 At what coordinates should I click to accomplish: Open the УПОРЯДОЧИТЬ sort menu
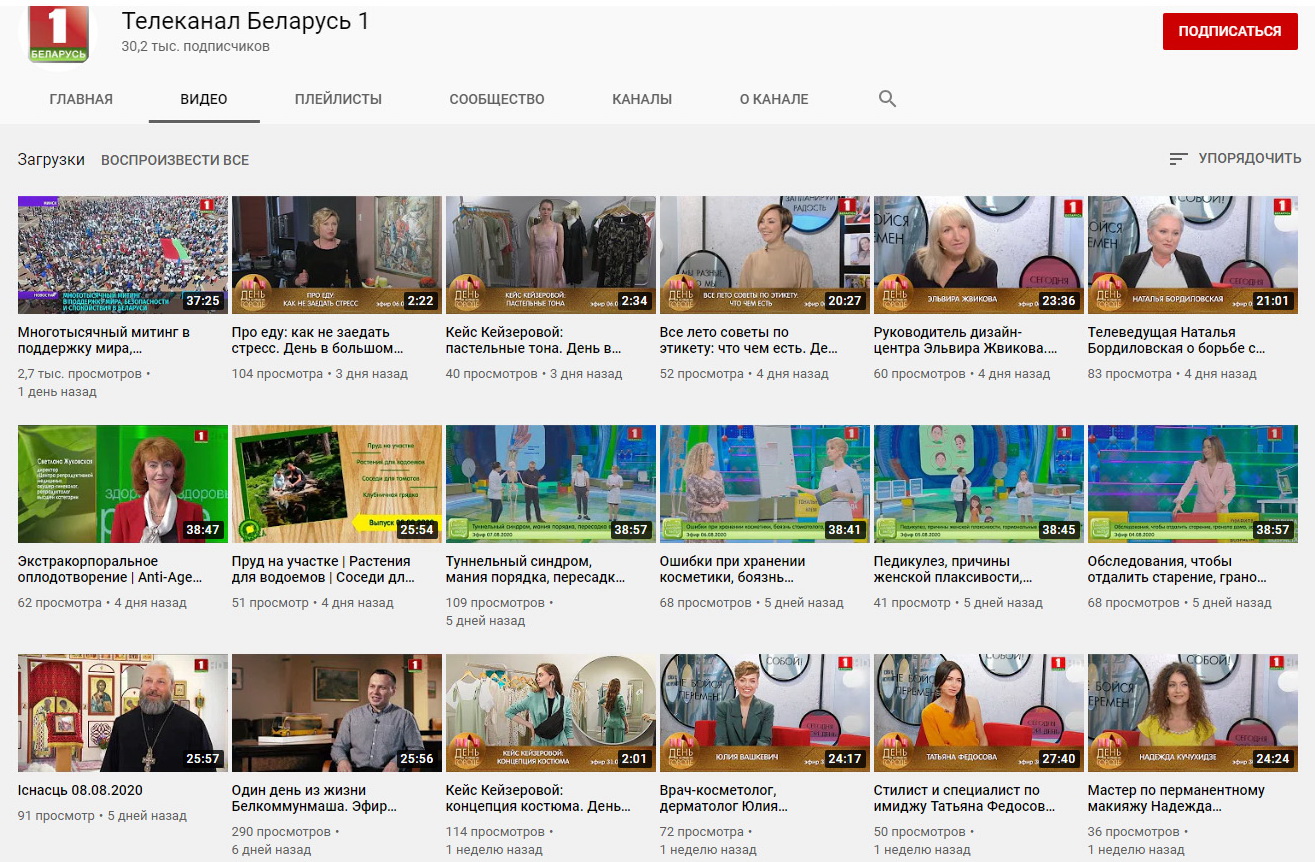point(1235,158)
